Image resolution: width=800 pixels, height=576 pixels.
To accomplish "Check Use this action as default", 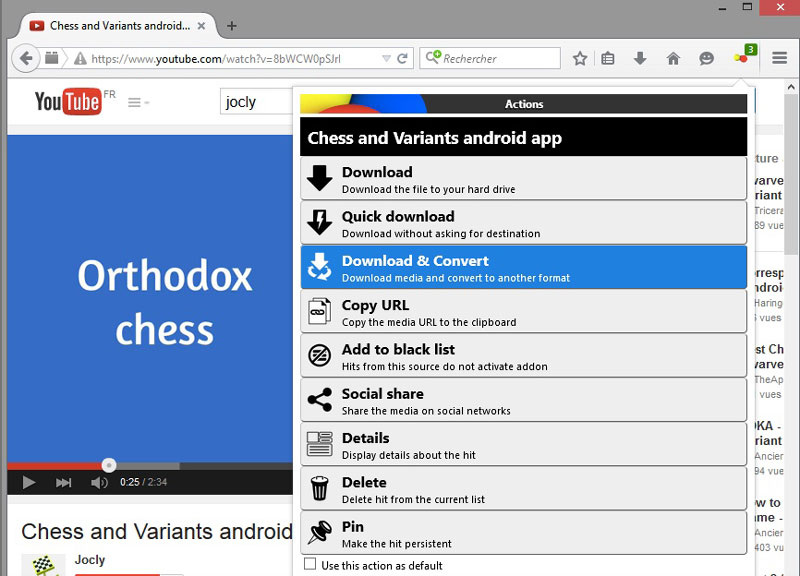I will point(310,564).
